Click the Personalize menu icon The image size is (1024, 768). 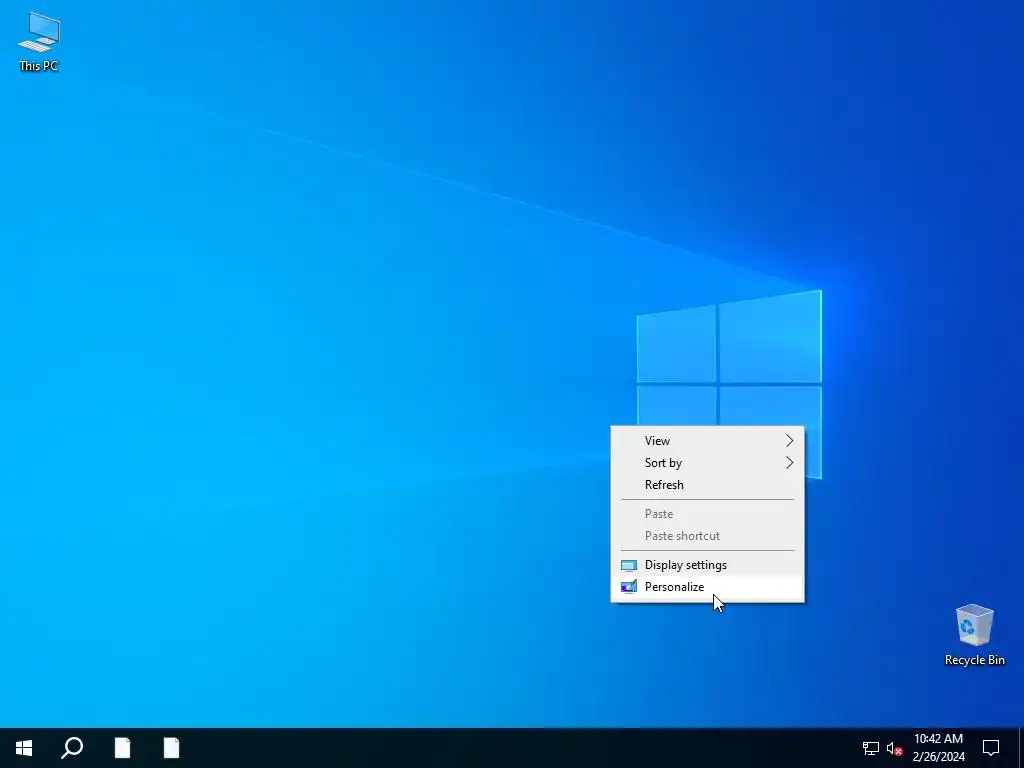tap(628, 587)
